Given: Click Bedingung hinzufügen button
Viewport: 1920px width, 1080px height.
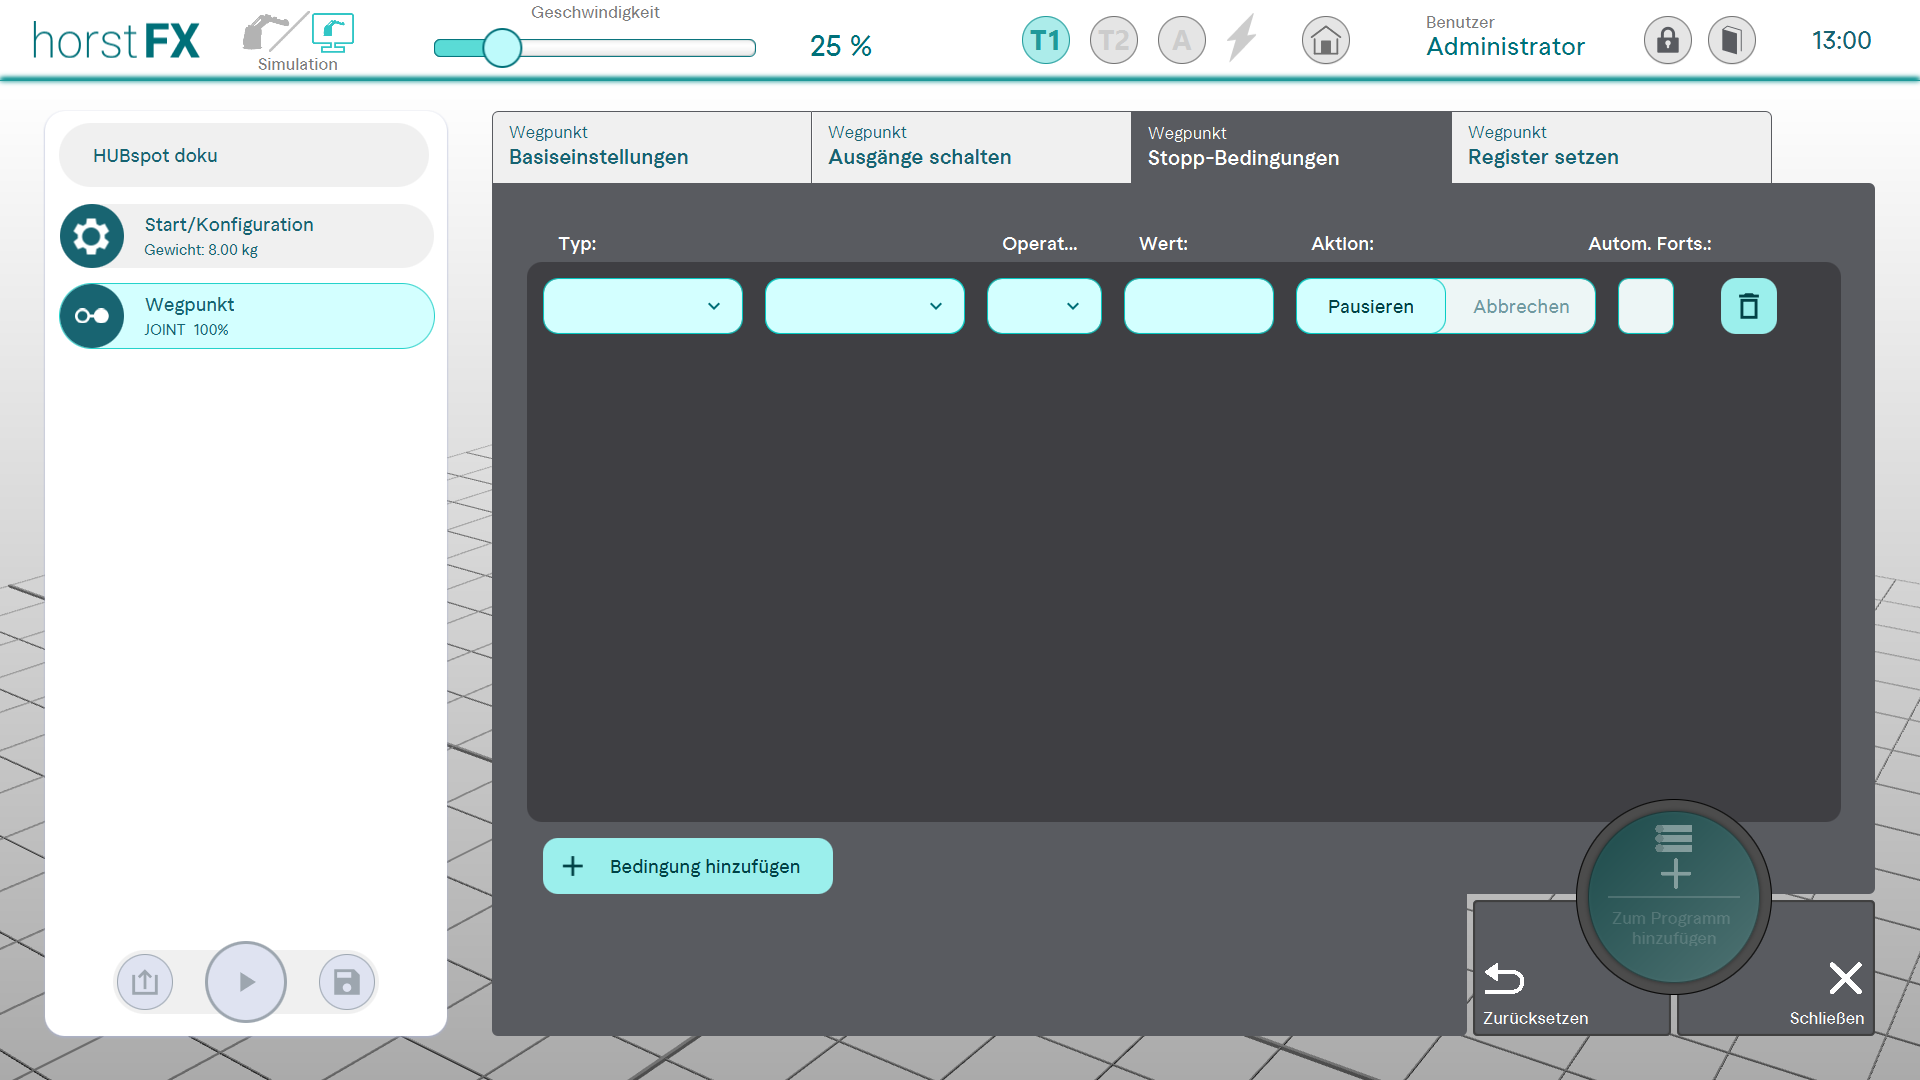Looking at the screenshot, I should pos(687,866).
